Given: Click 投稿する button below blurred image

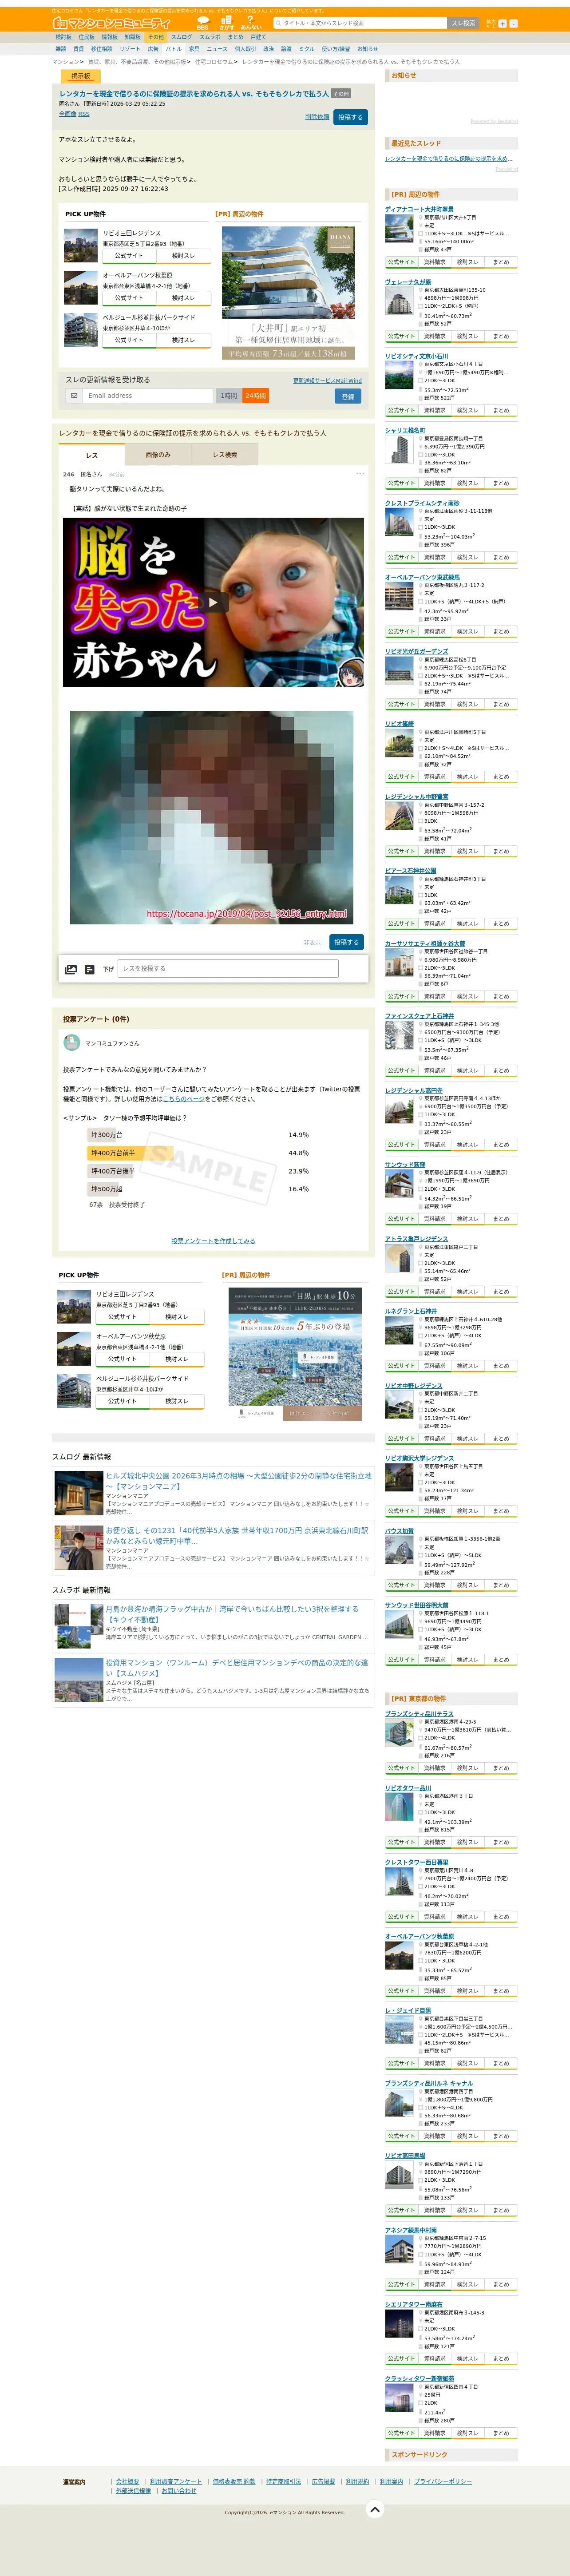Looking at the screenshot, I should [x=346, y=942].
